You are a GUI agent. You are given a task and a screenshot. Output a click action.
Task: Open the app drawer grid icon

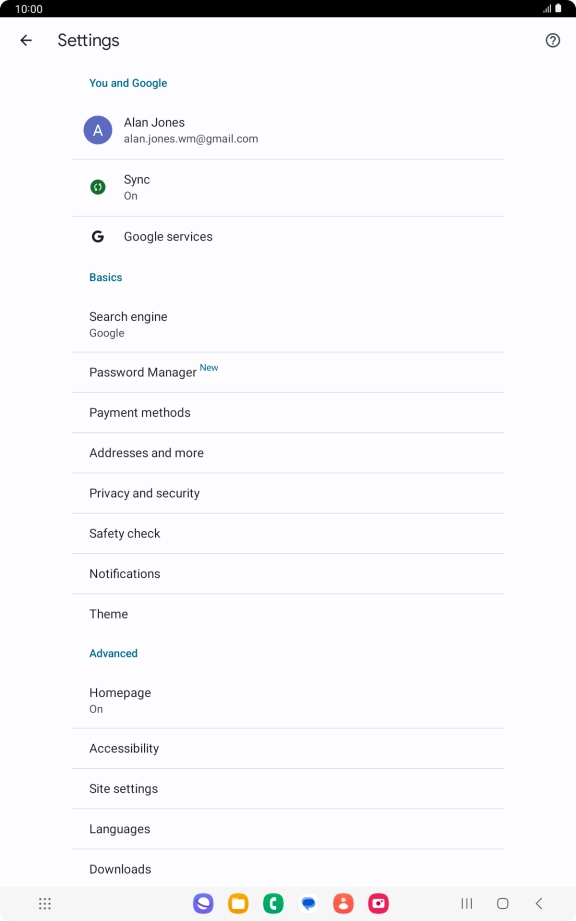[45, 903]
